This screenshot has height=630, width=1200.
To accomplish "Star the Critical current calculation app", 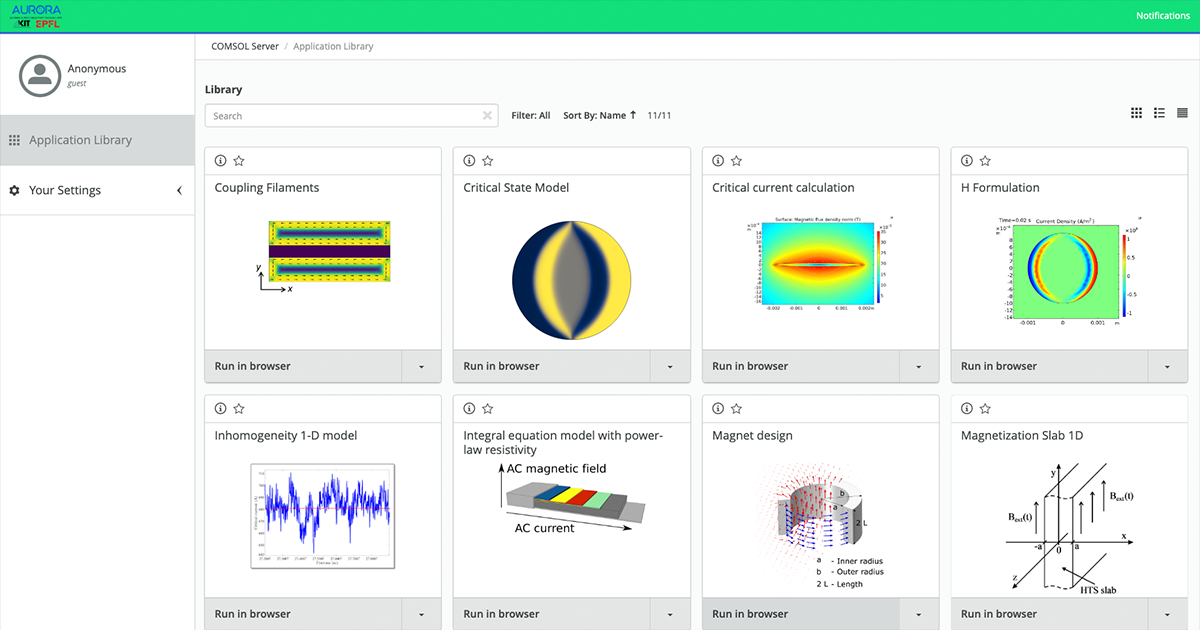I will 737,160.
